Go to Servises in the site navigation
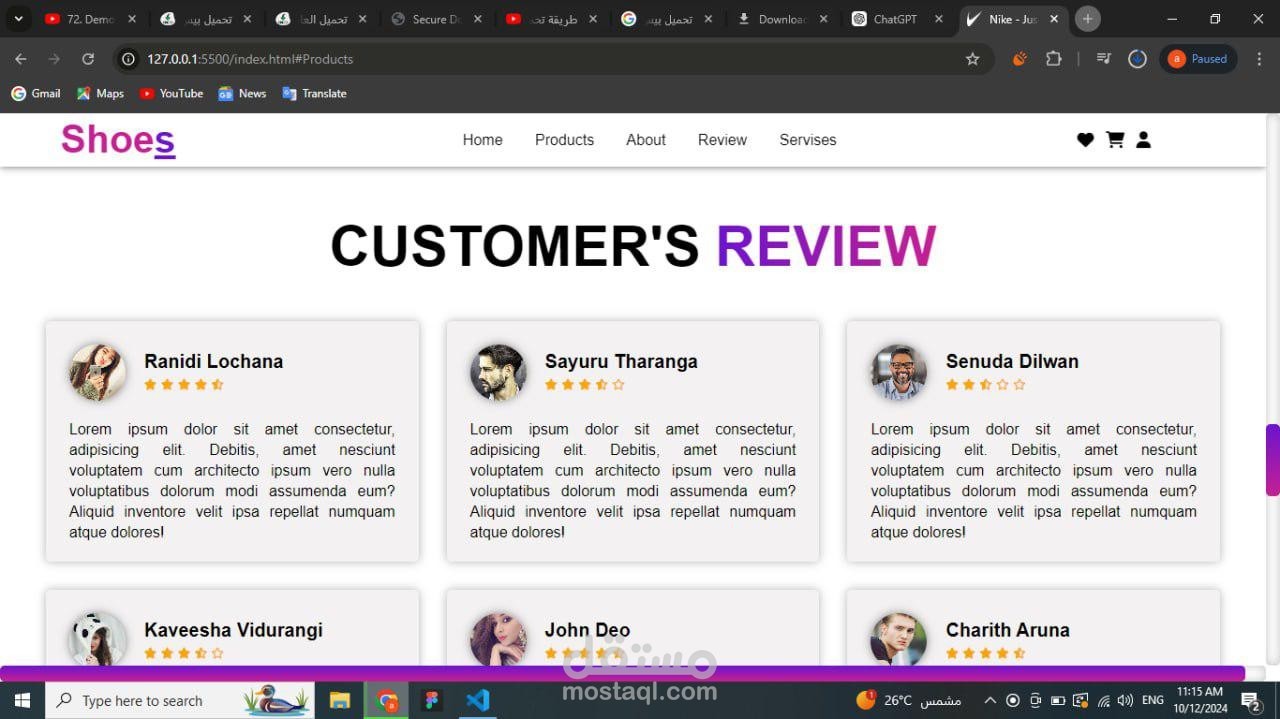Screen dimensions: 1280x719 (x=808, y=140)
